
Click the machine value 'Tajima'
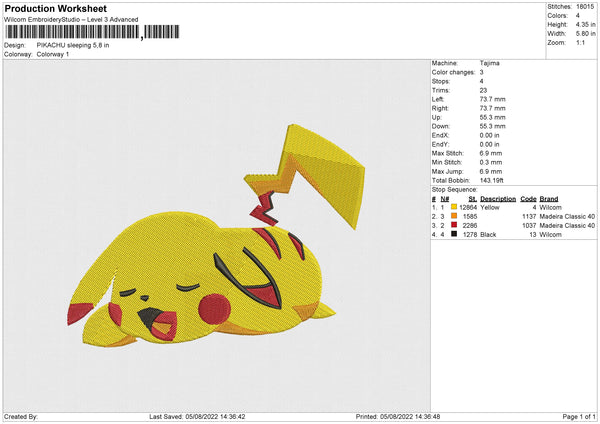click(489, 63)
